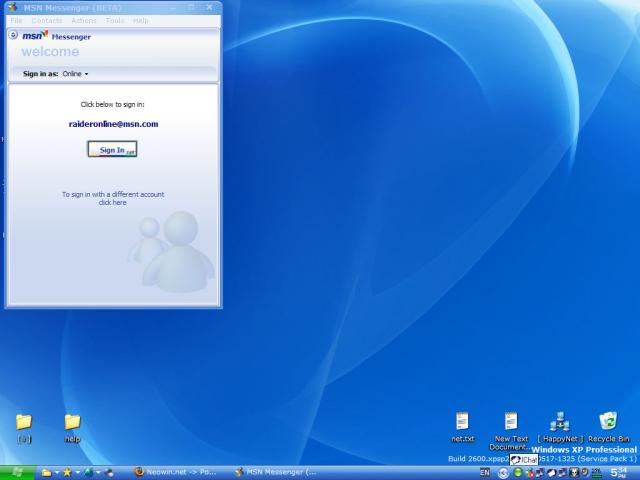Click the alien skull tray icon
Viewport: 640px width, 480px height.
tap(573, 473)
